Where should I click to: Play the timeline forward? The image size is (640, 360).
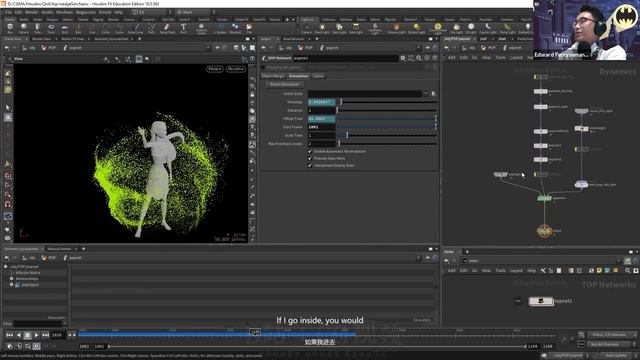pyautogui.click(x=36, y=335)
